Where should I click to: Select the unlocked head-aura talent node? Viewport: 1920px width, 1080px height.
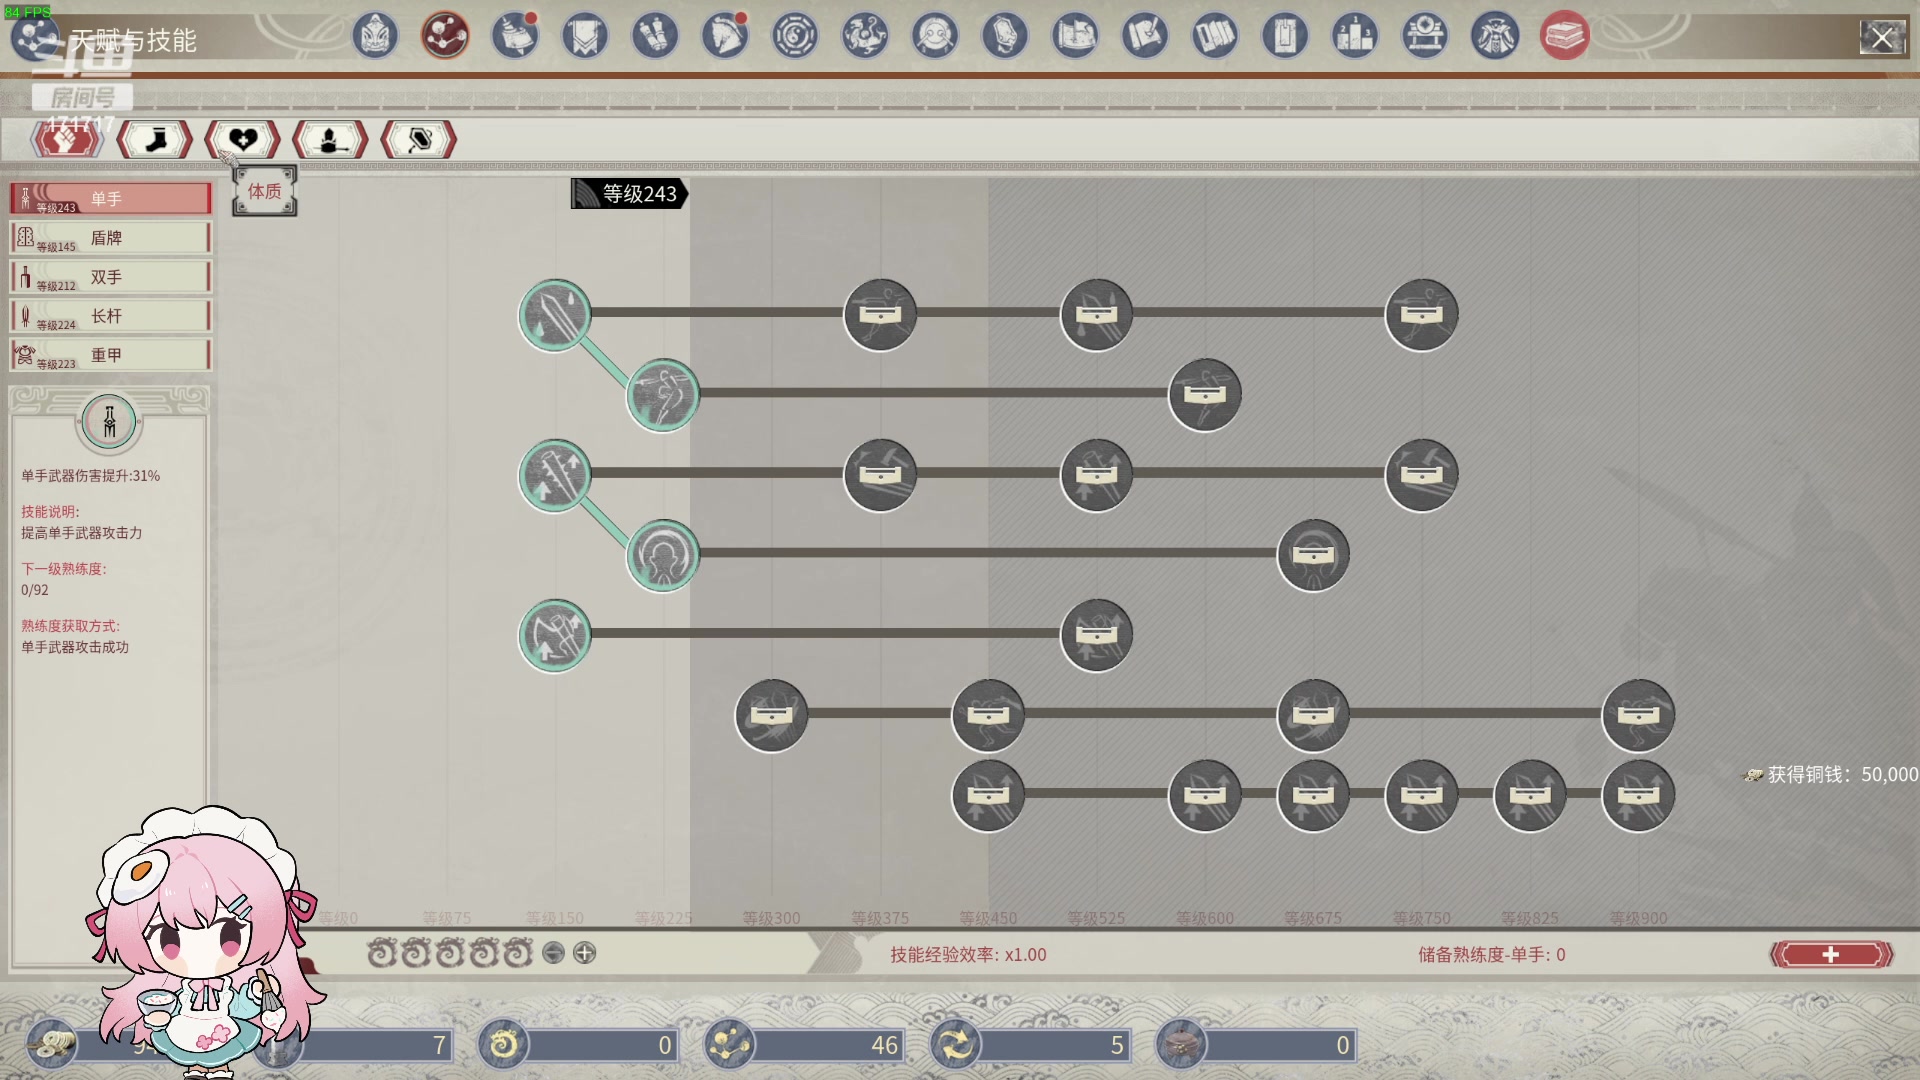click(663, 555)
